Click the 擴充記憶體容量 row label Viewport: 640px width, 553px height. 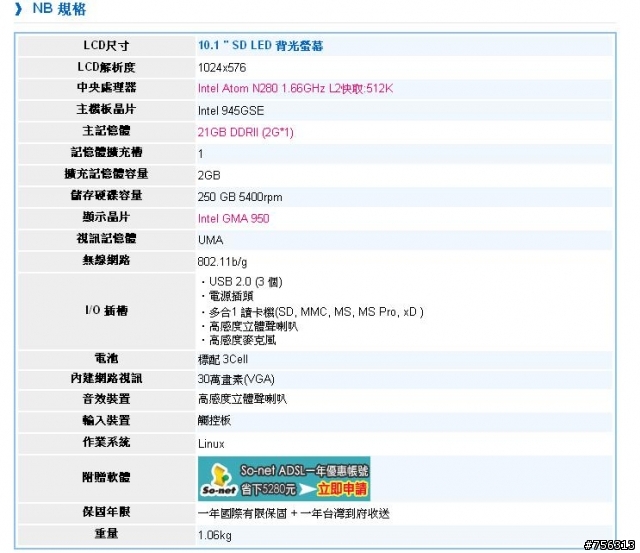(x=107, y=174)
